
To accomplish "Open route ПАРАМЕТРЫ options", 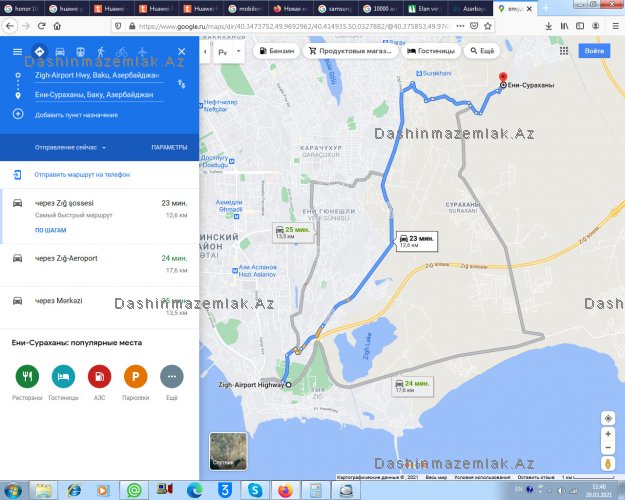I will point(169,148).
